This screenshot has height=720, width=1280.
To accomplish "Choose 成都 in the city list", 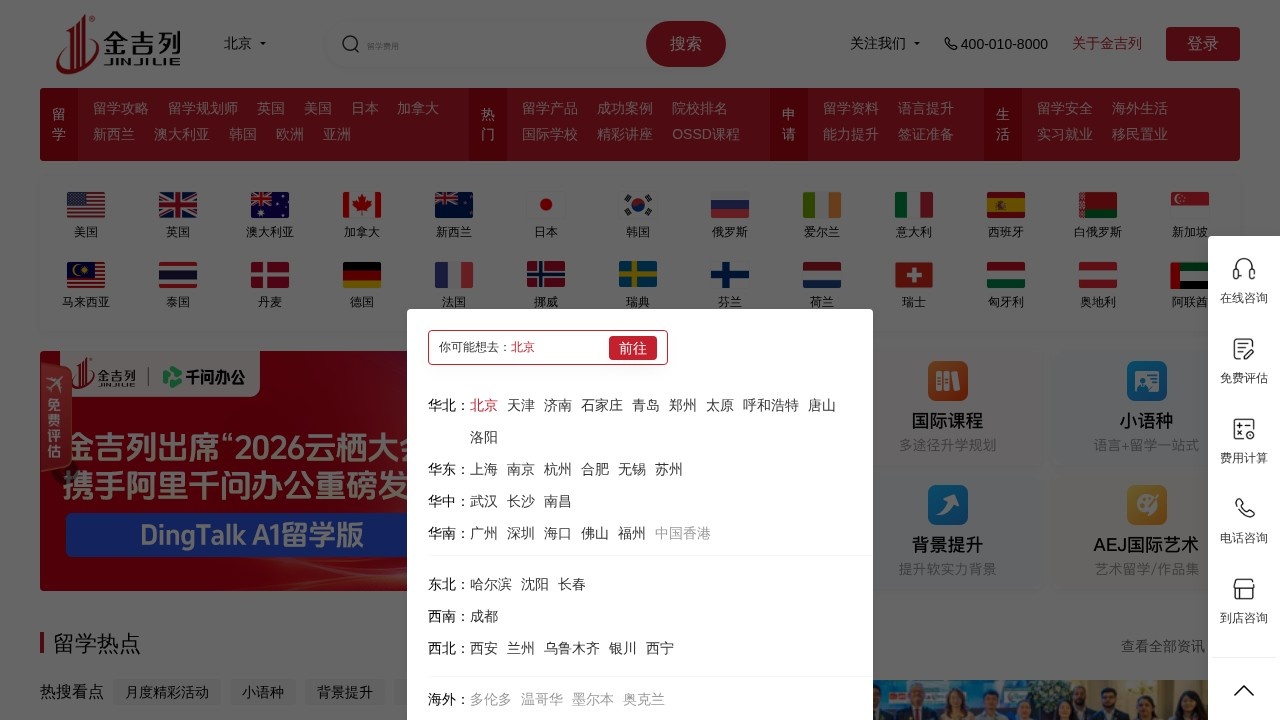I will point(484,616).
